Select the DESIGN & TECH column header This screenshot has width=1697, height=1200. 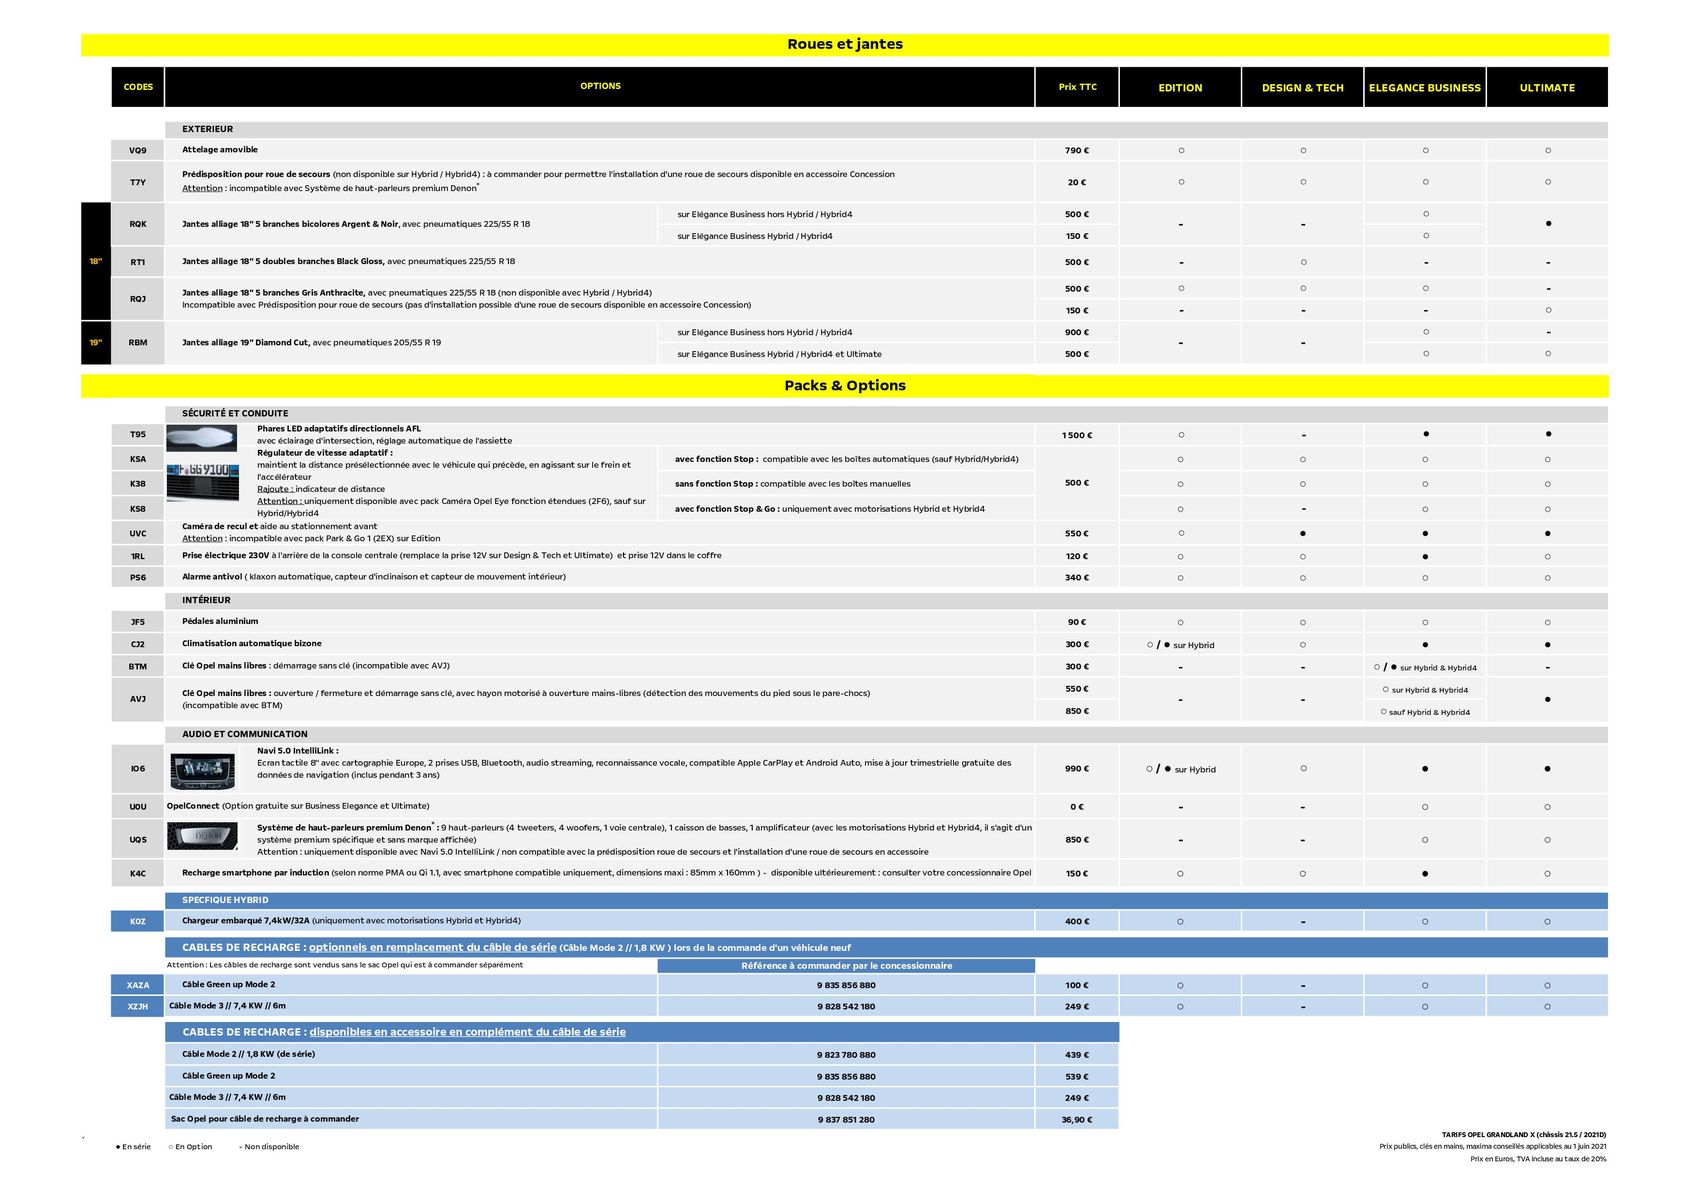[x=1302, y=87]
